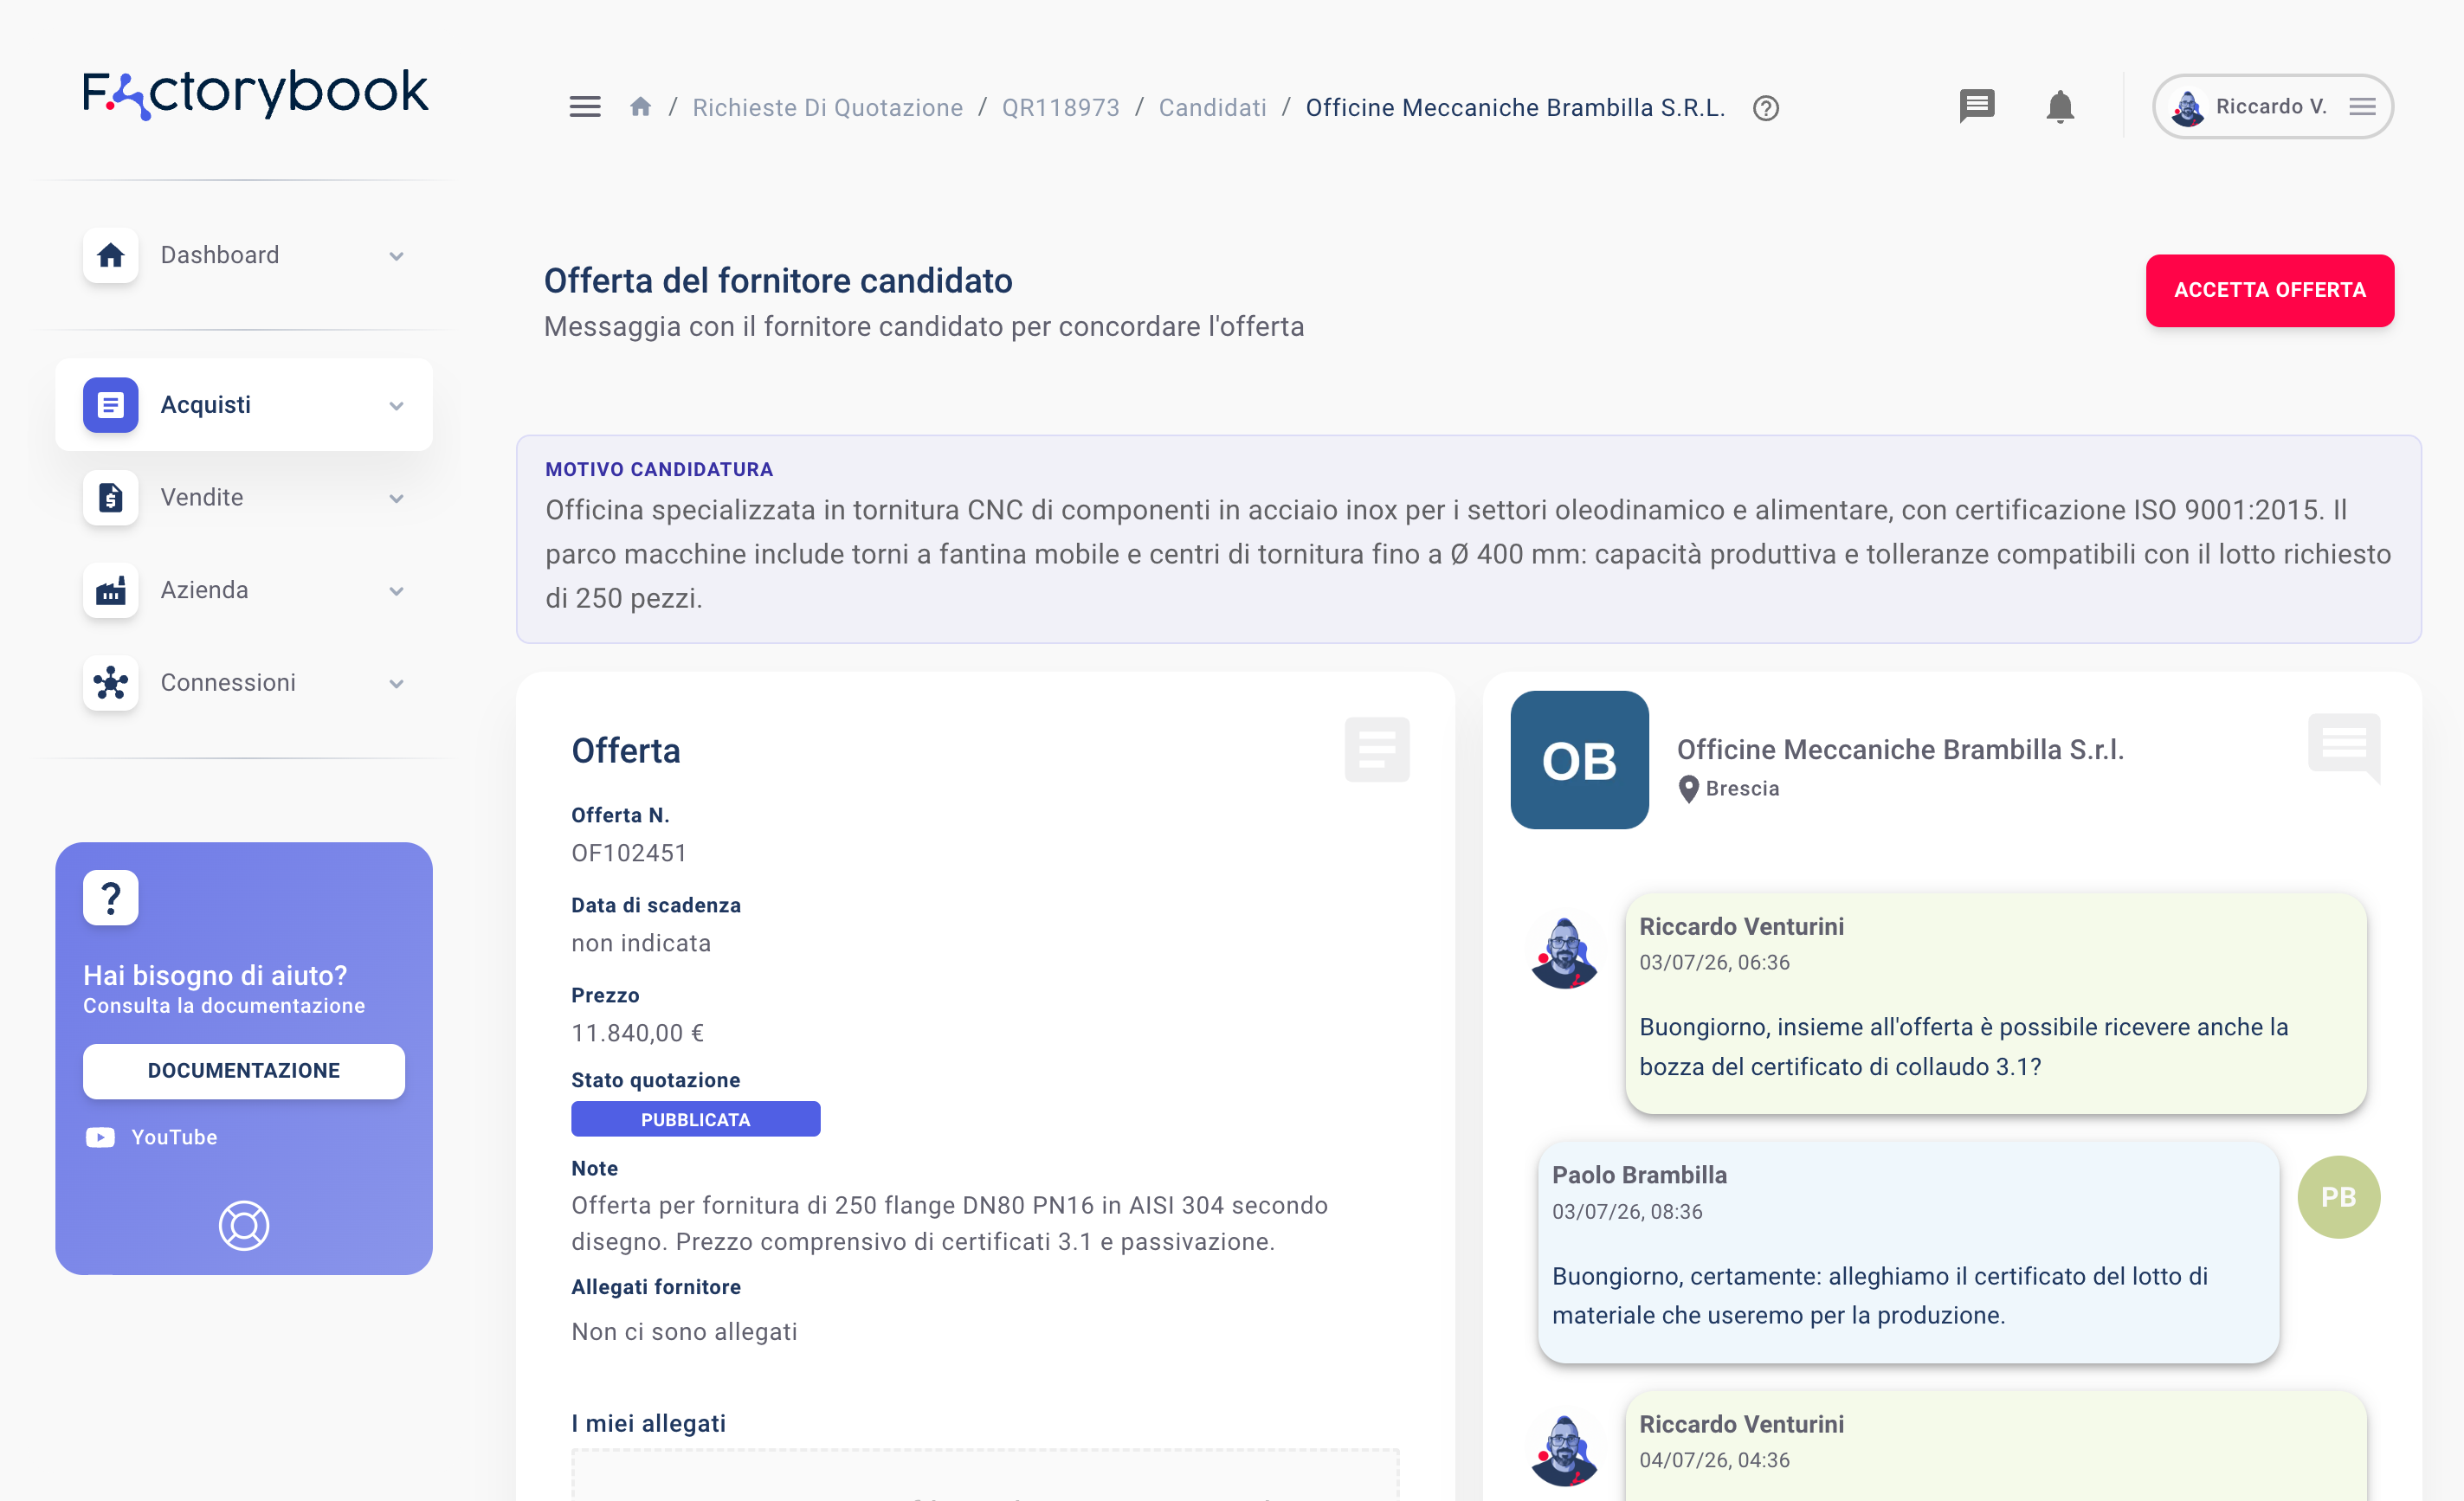Click the 'Brescia' location text
This screenshot has height=1501, width=2464.
[x=1742, y=789]
